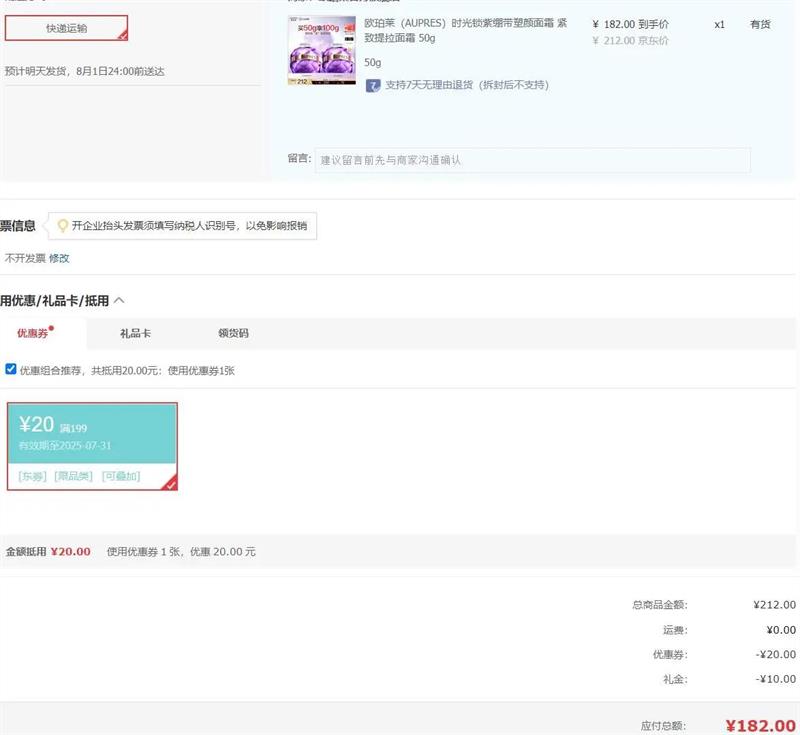Click the 可叠加 tag on the coupon
The width and height of the screenshot is (800, 735).
[121, 476]
